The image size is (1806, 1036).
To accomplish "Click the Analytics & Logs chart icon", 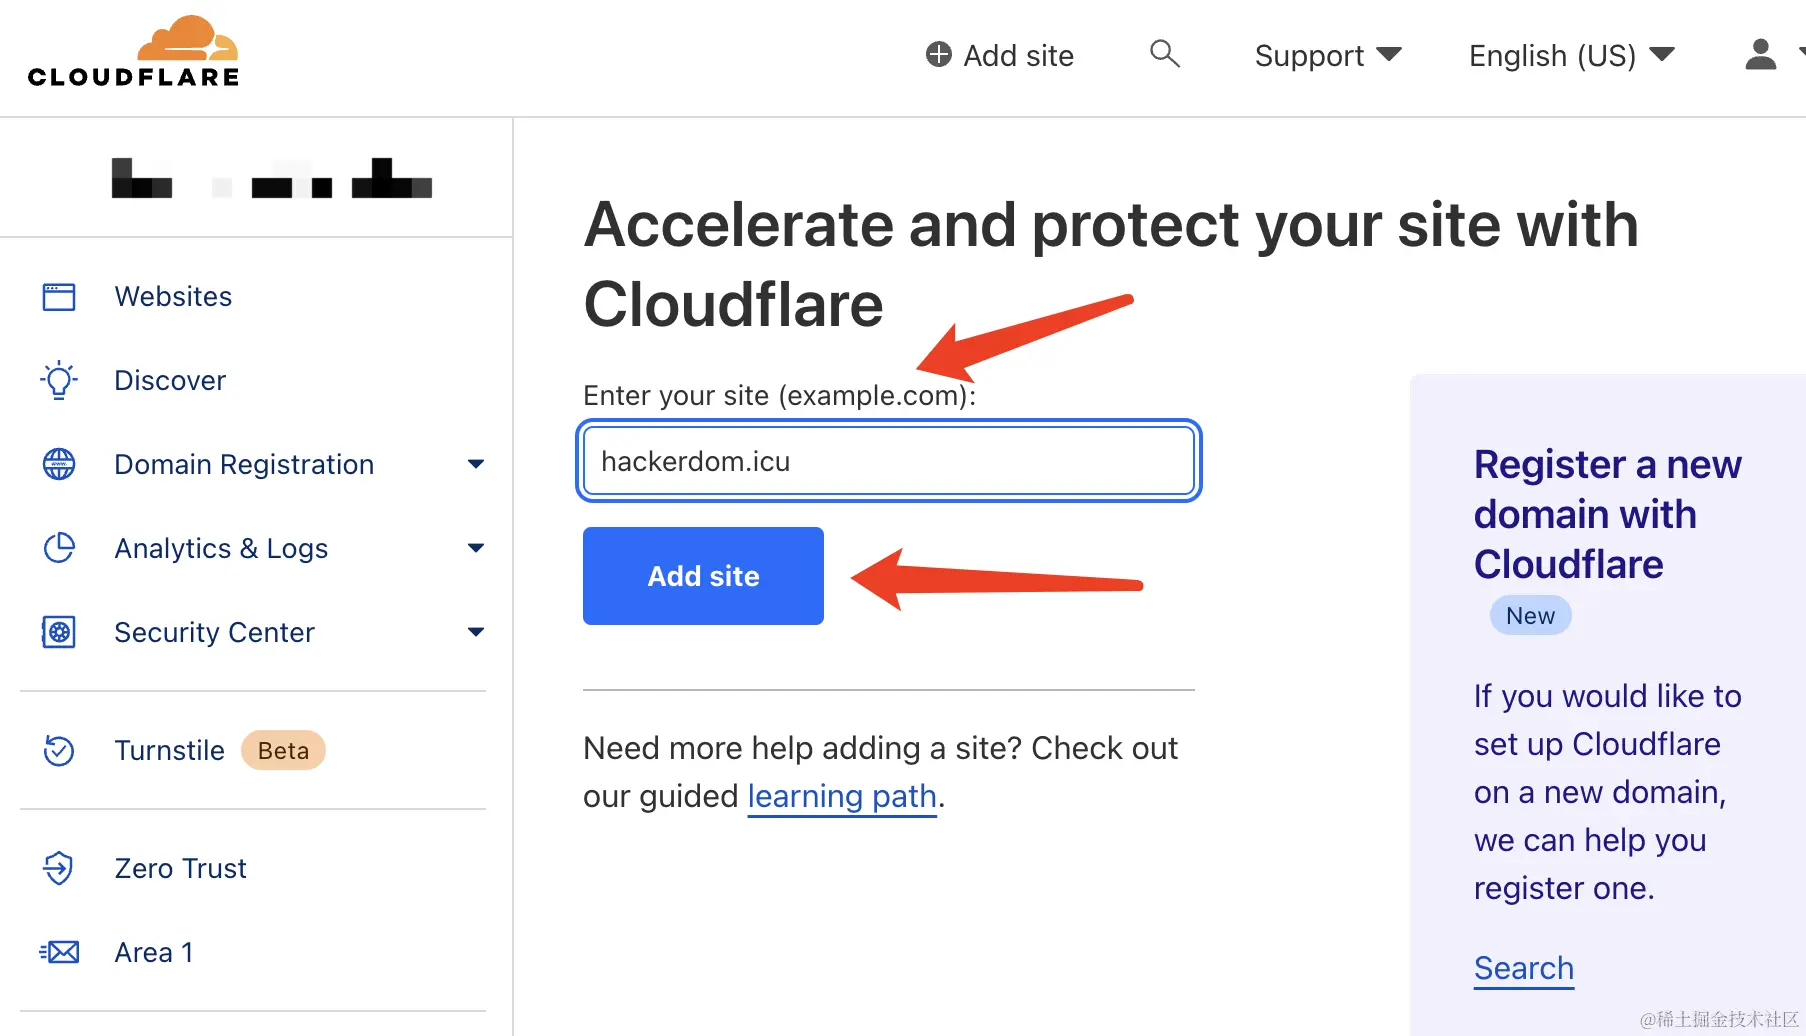I will 59,548.
